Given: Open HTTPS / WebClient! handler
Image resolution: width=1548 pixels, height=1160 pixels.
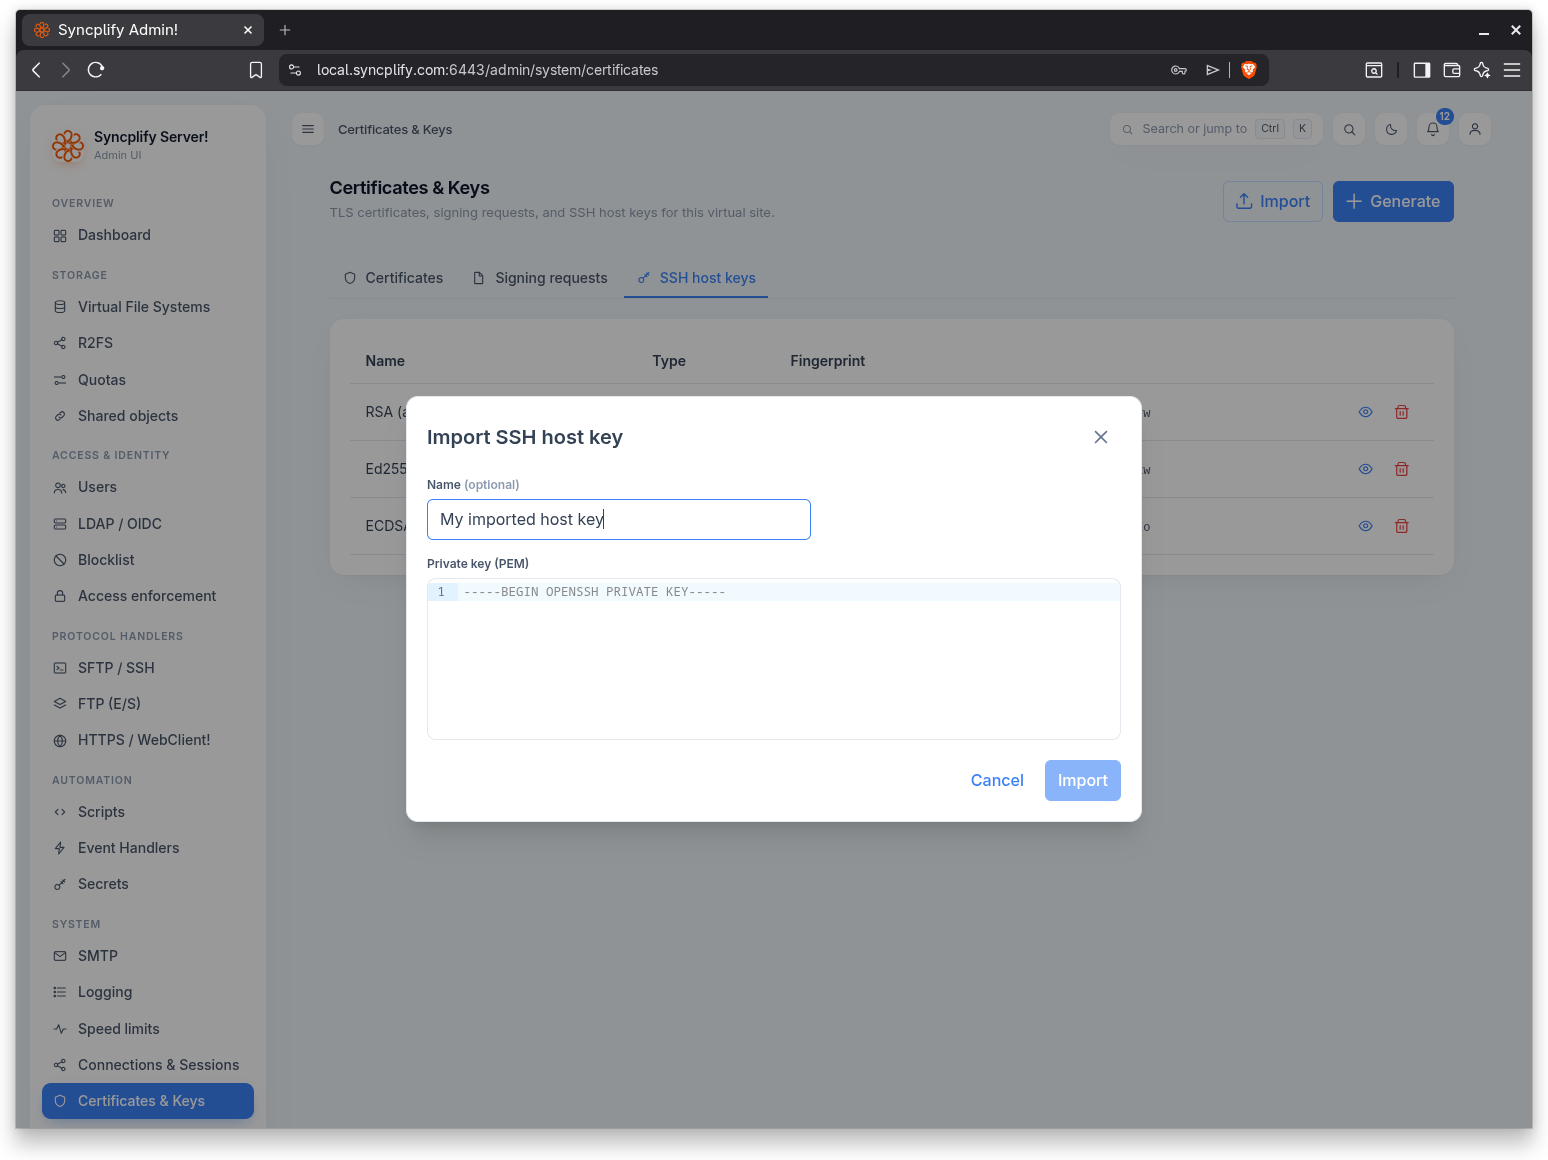Looking at the screenshot, I should (148, 740).
